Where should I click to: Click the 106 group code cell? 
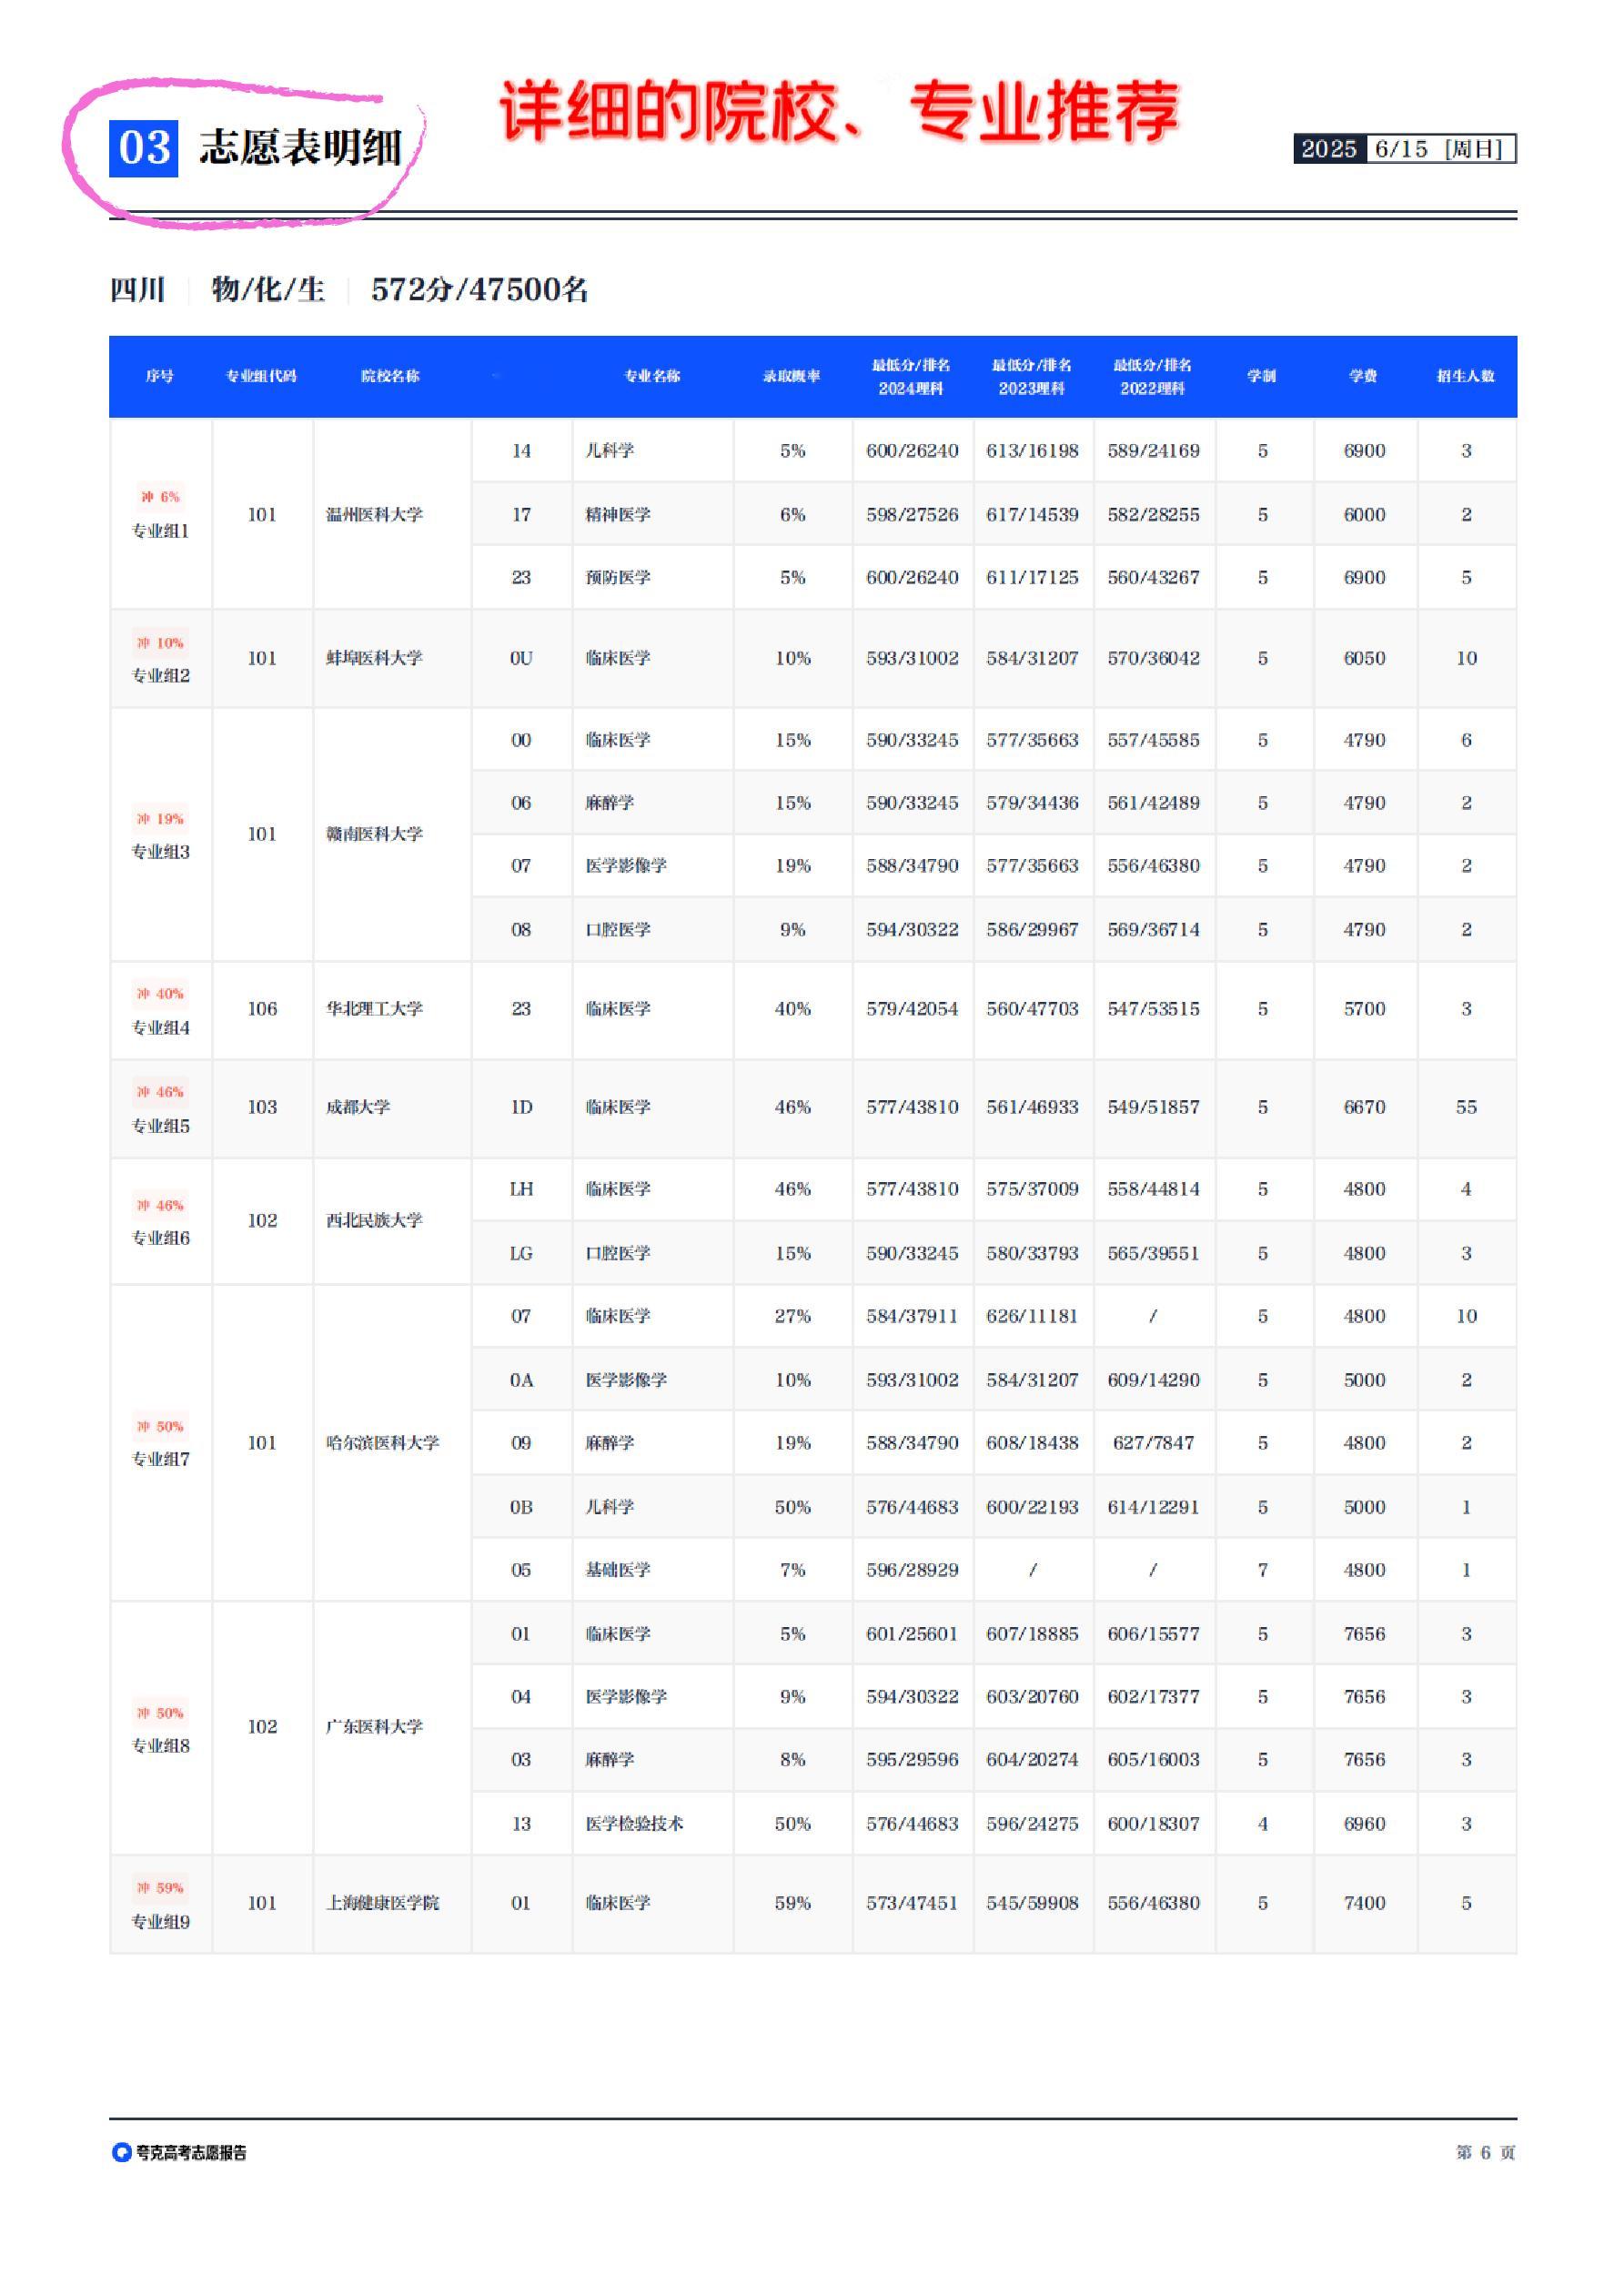pos(262,1009)
